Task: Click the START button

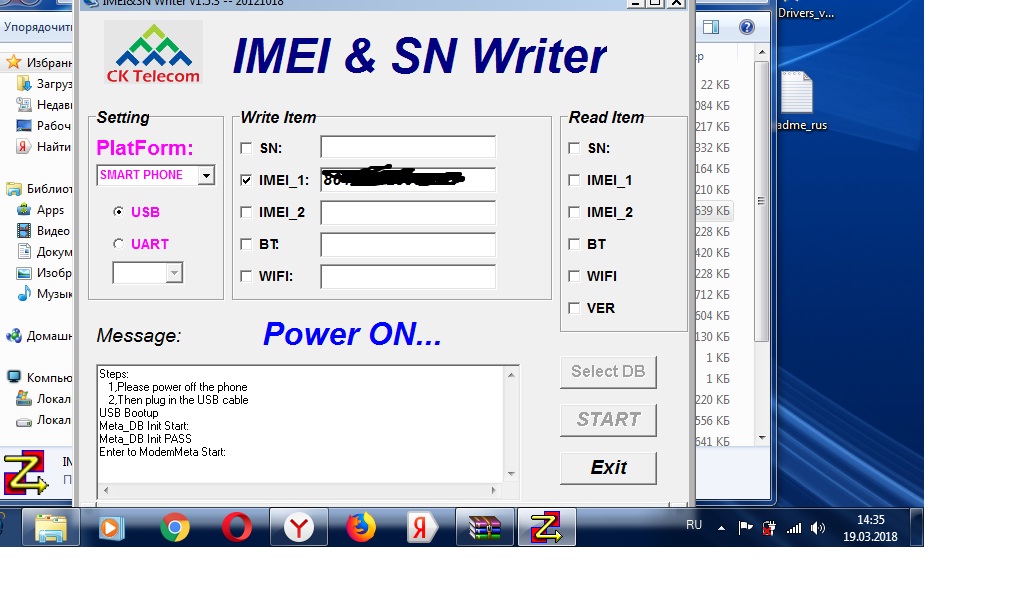Action: (608, 420)
